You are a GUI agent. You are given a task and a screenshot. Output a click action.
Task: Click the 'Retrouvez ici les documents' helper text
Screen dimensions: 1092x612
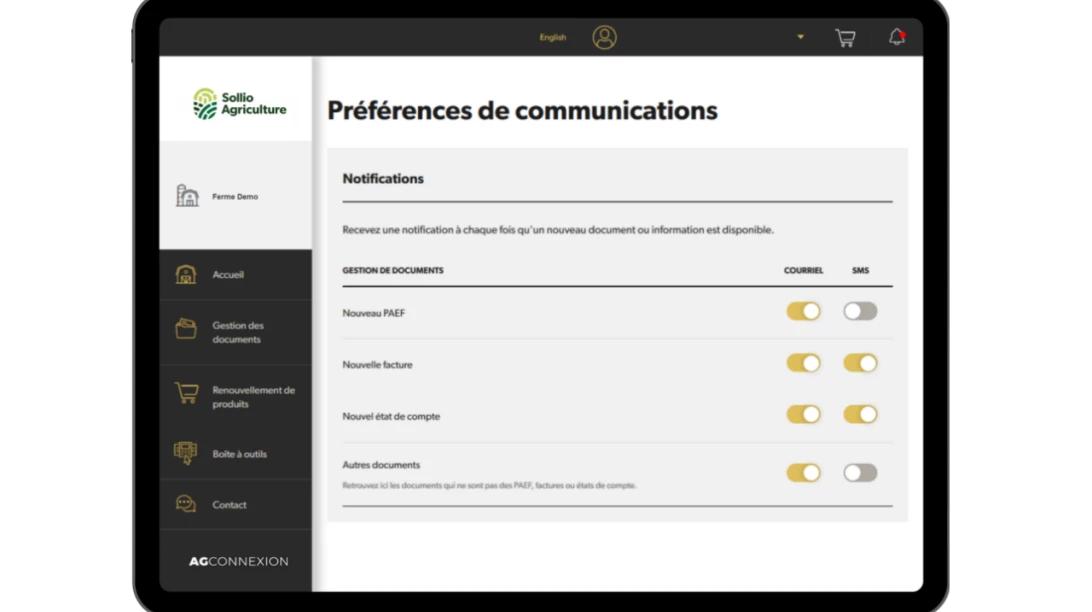489,485
